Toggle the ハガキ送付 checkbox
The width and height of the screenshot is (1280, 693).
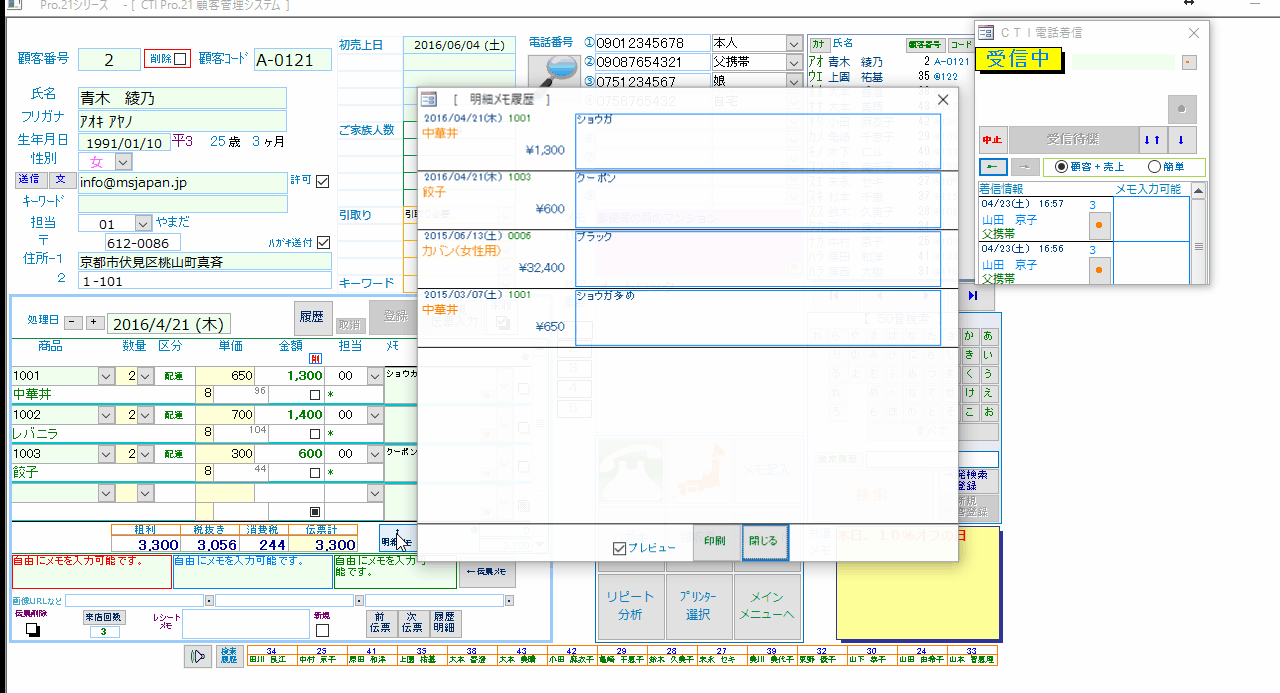pos(323,242)
